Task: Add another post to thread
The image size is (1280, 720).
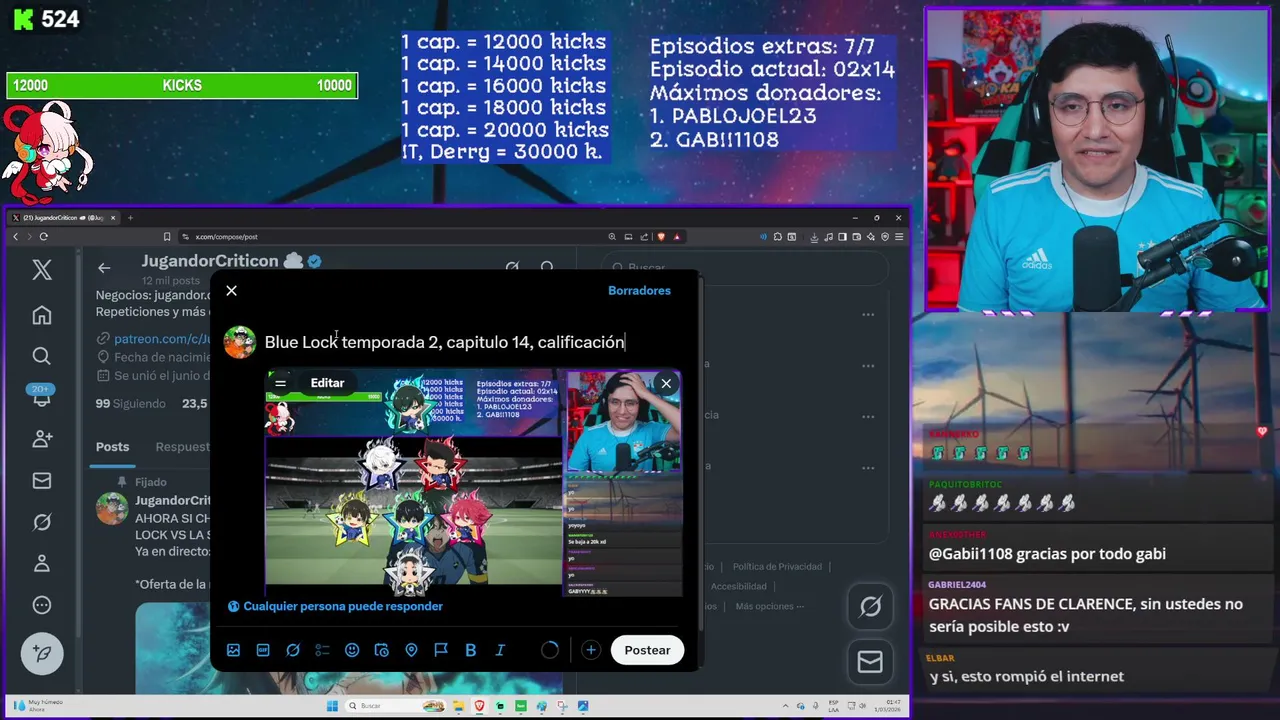Action: pyautogui.click(x=591, y=650)
